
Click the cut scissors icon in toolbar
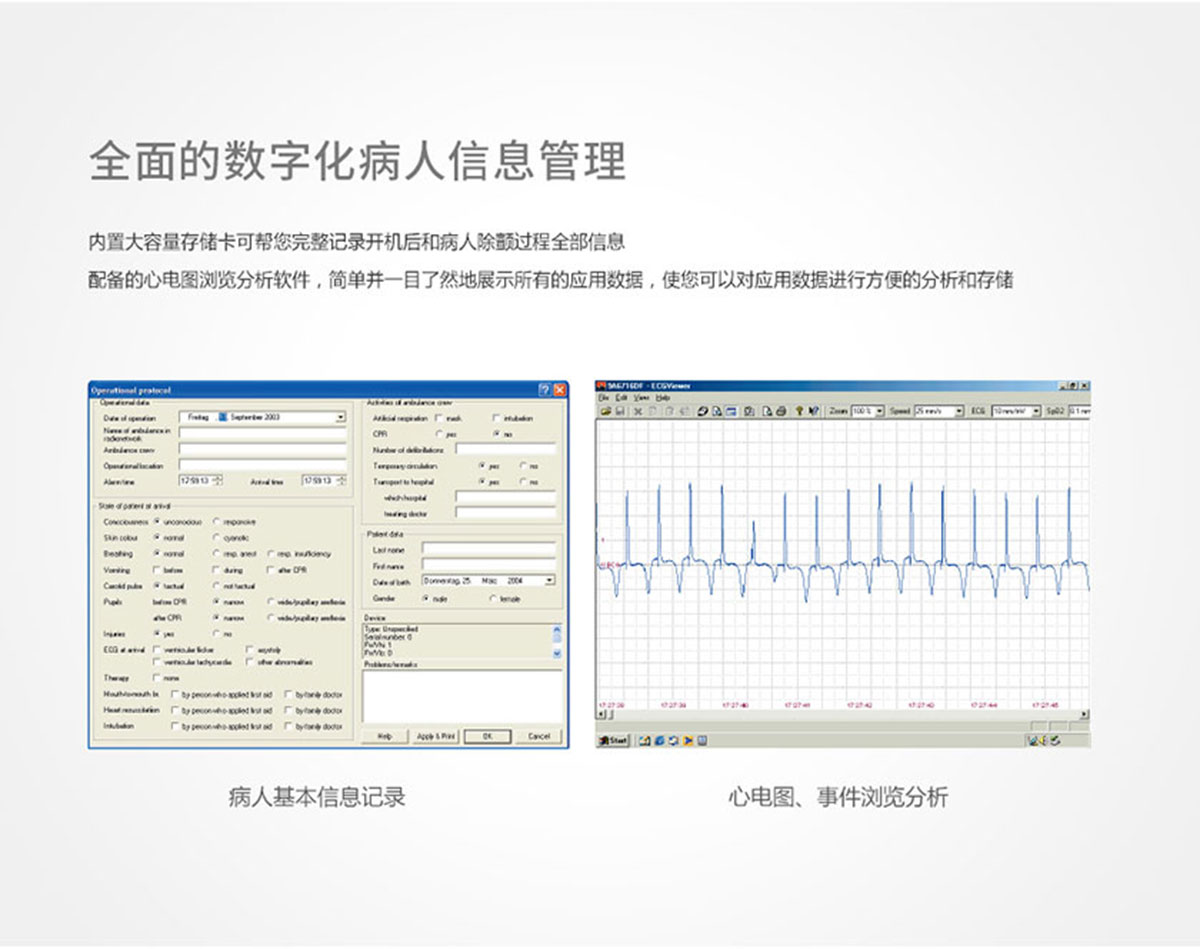[x=638, y=411]
